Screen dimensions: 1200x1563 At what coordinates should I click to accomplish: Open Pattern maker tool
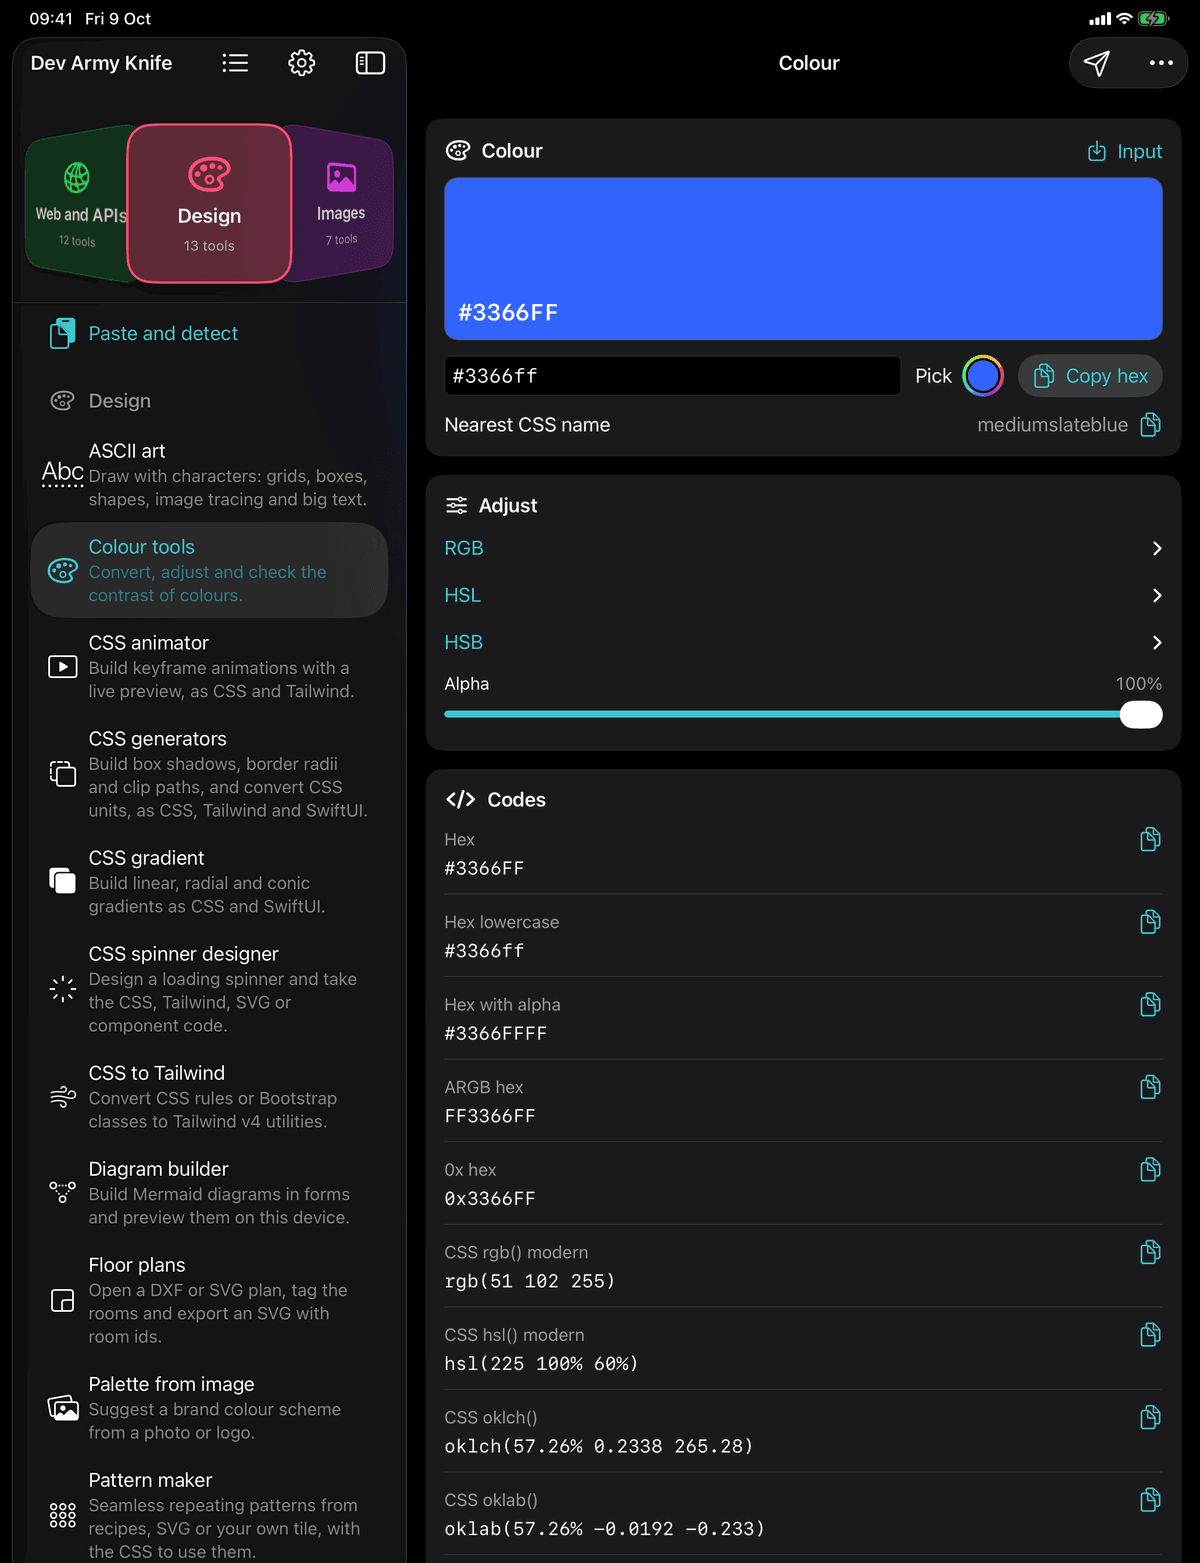point(209,1515)
